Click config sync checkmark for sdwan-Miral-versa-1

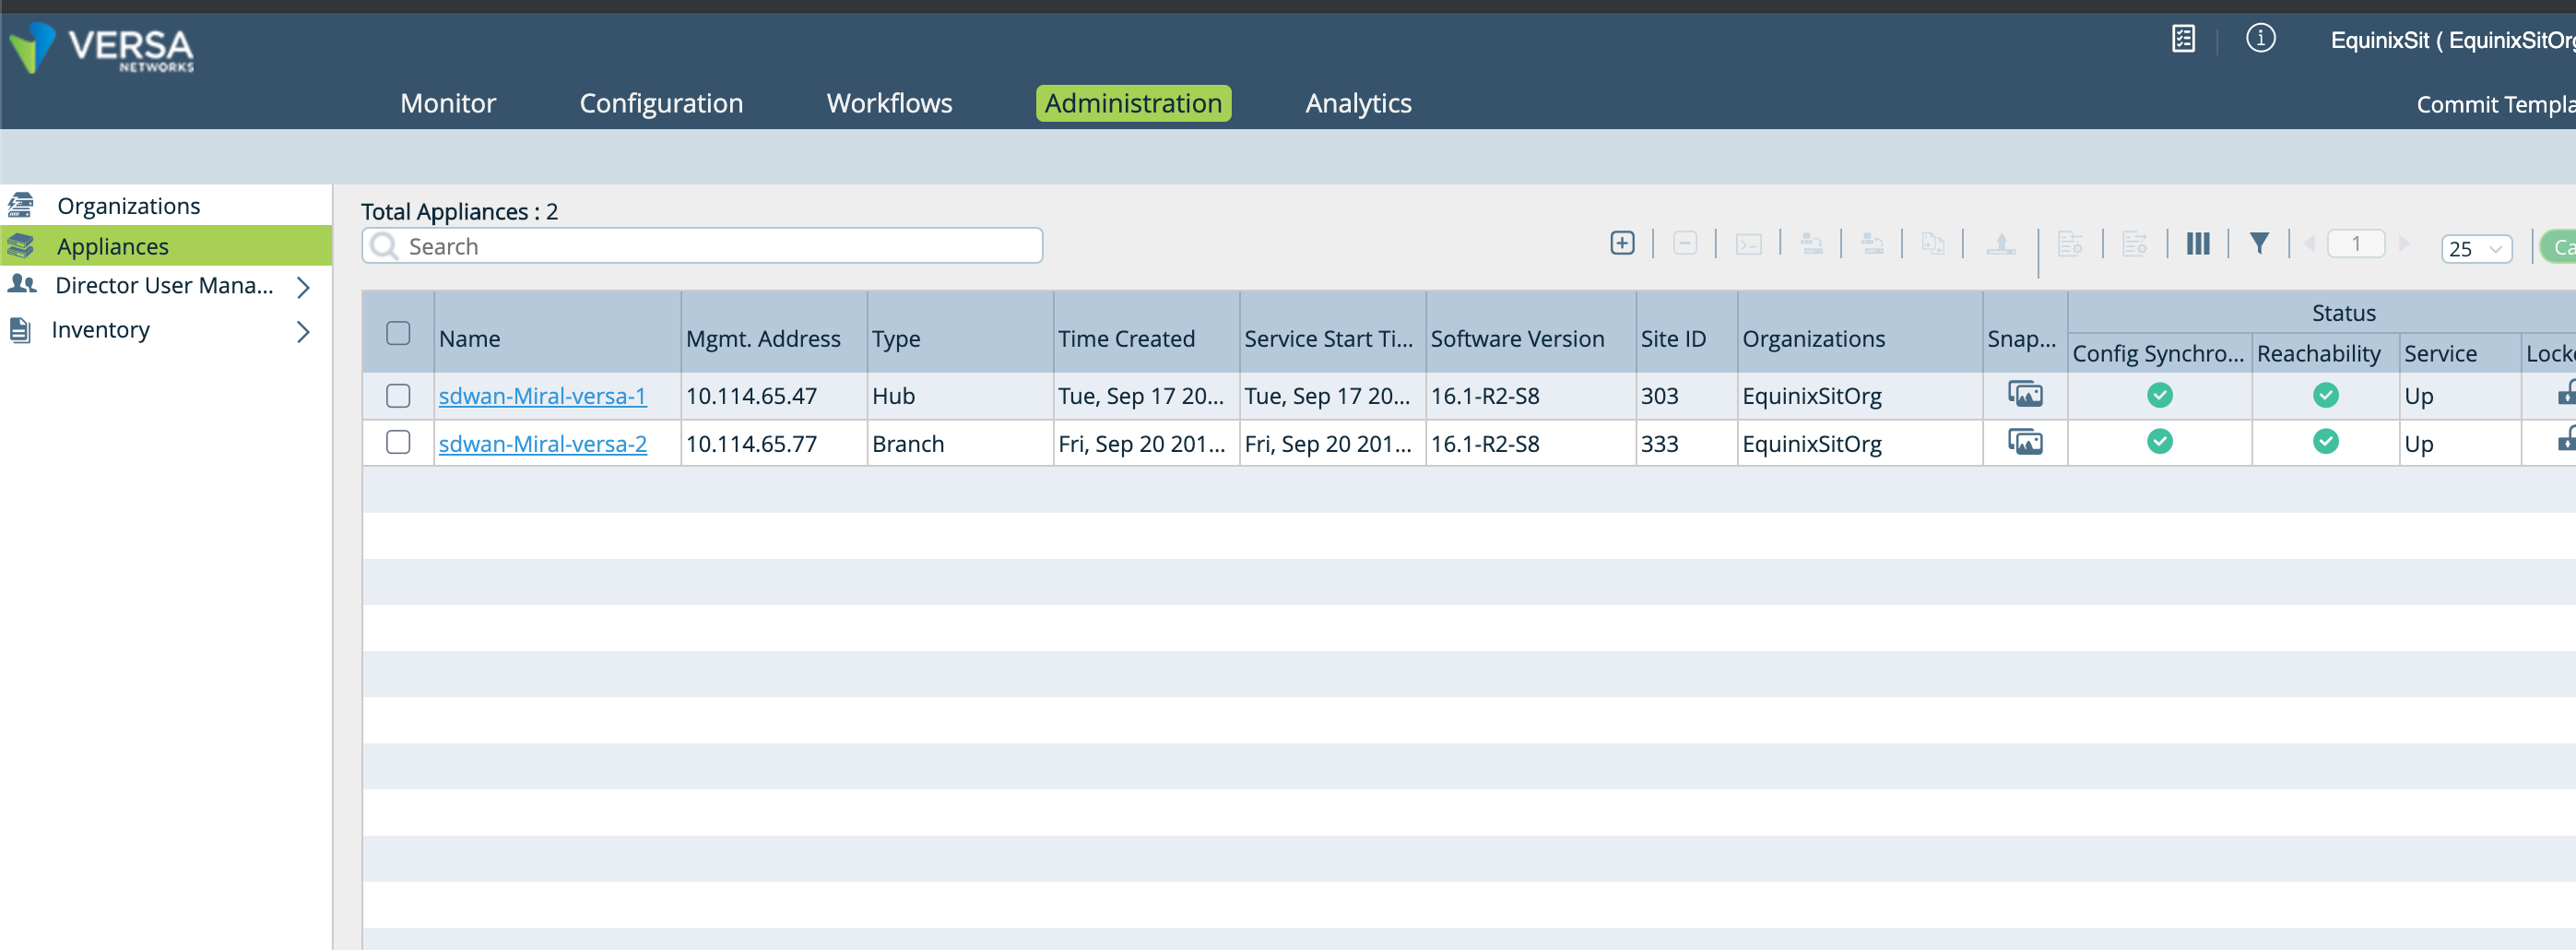tap(2159, 395)
